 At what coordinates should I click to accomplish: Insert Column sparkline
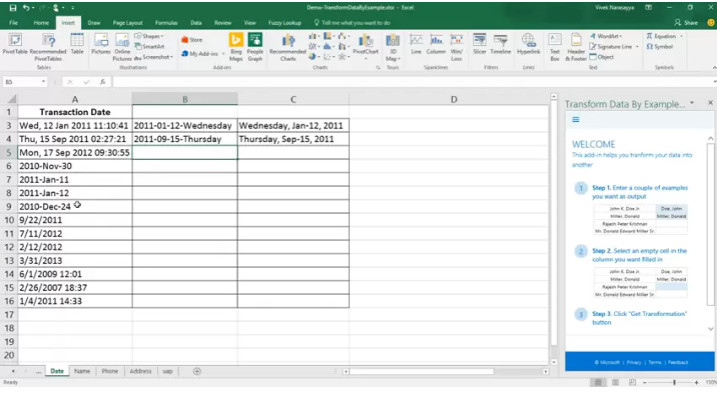point(436,44)
